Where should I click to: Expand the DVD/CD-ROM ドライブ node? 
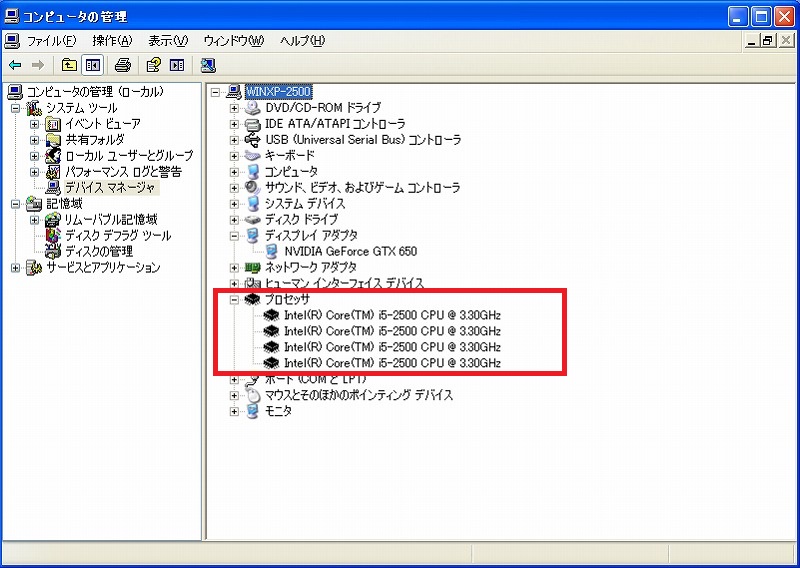[x=234, y=108]
